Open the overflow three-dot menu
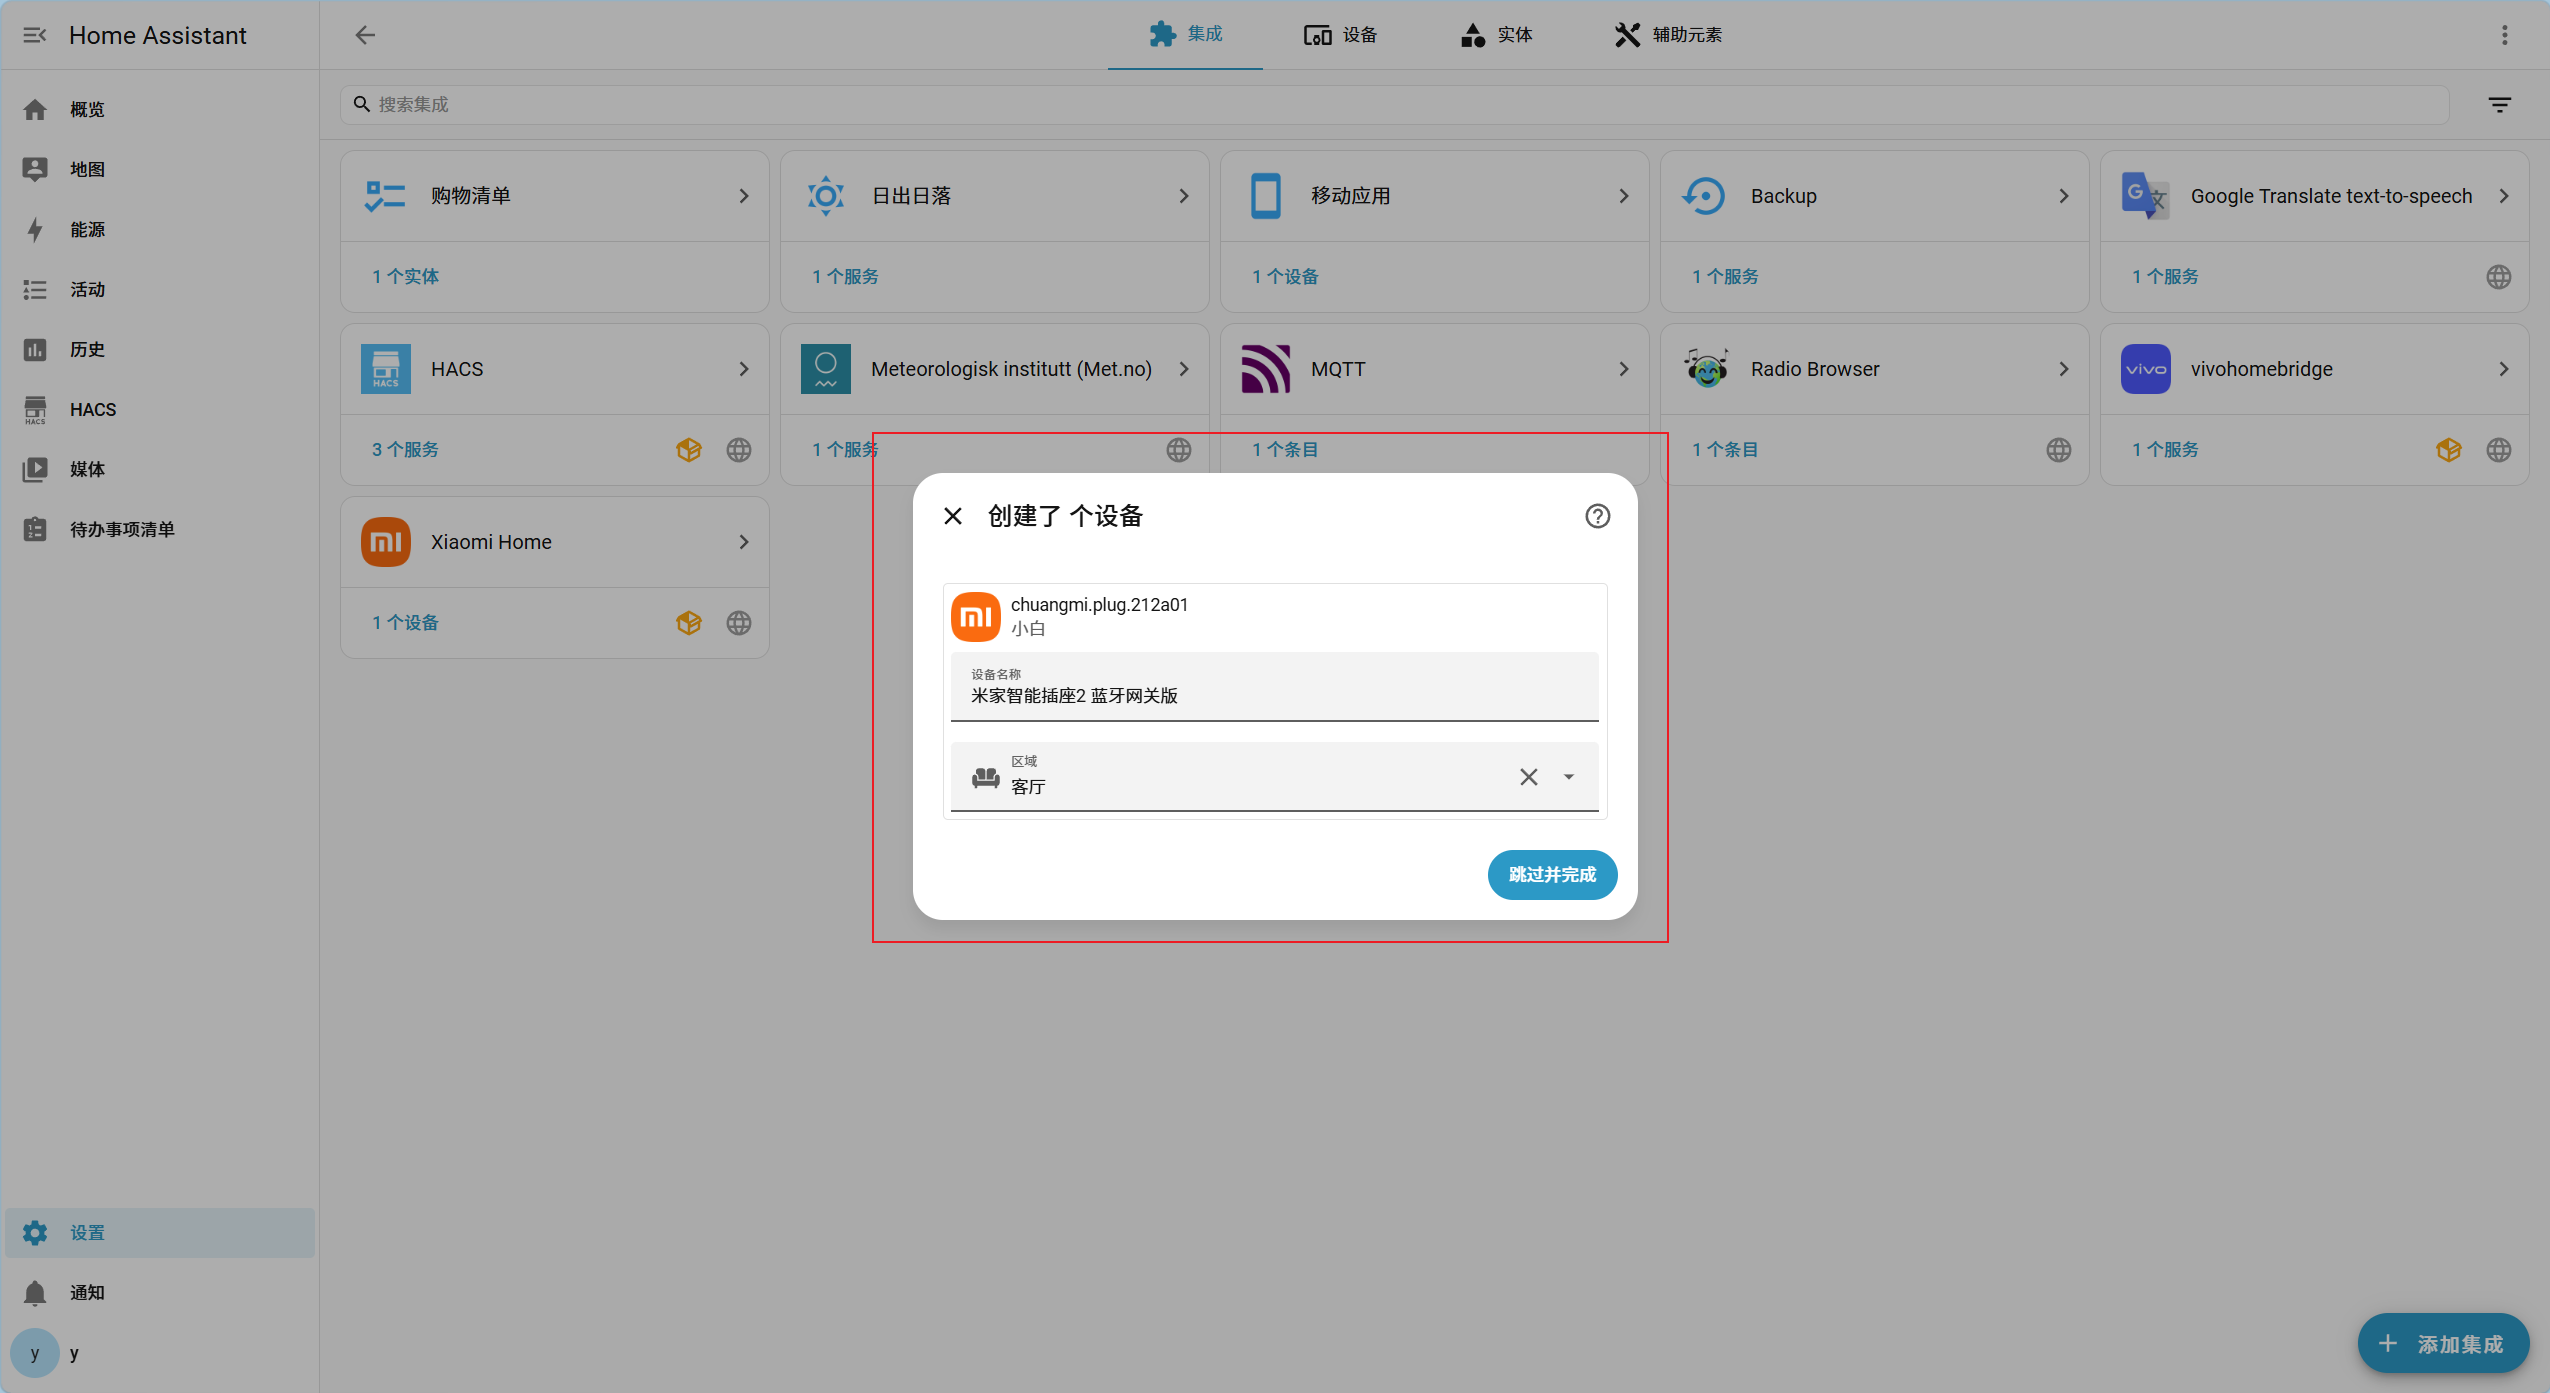Viewport: 2550px width, 1393px height. [x=2505, y=34]
